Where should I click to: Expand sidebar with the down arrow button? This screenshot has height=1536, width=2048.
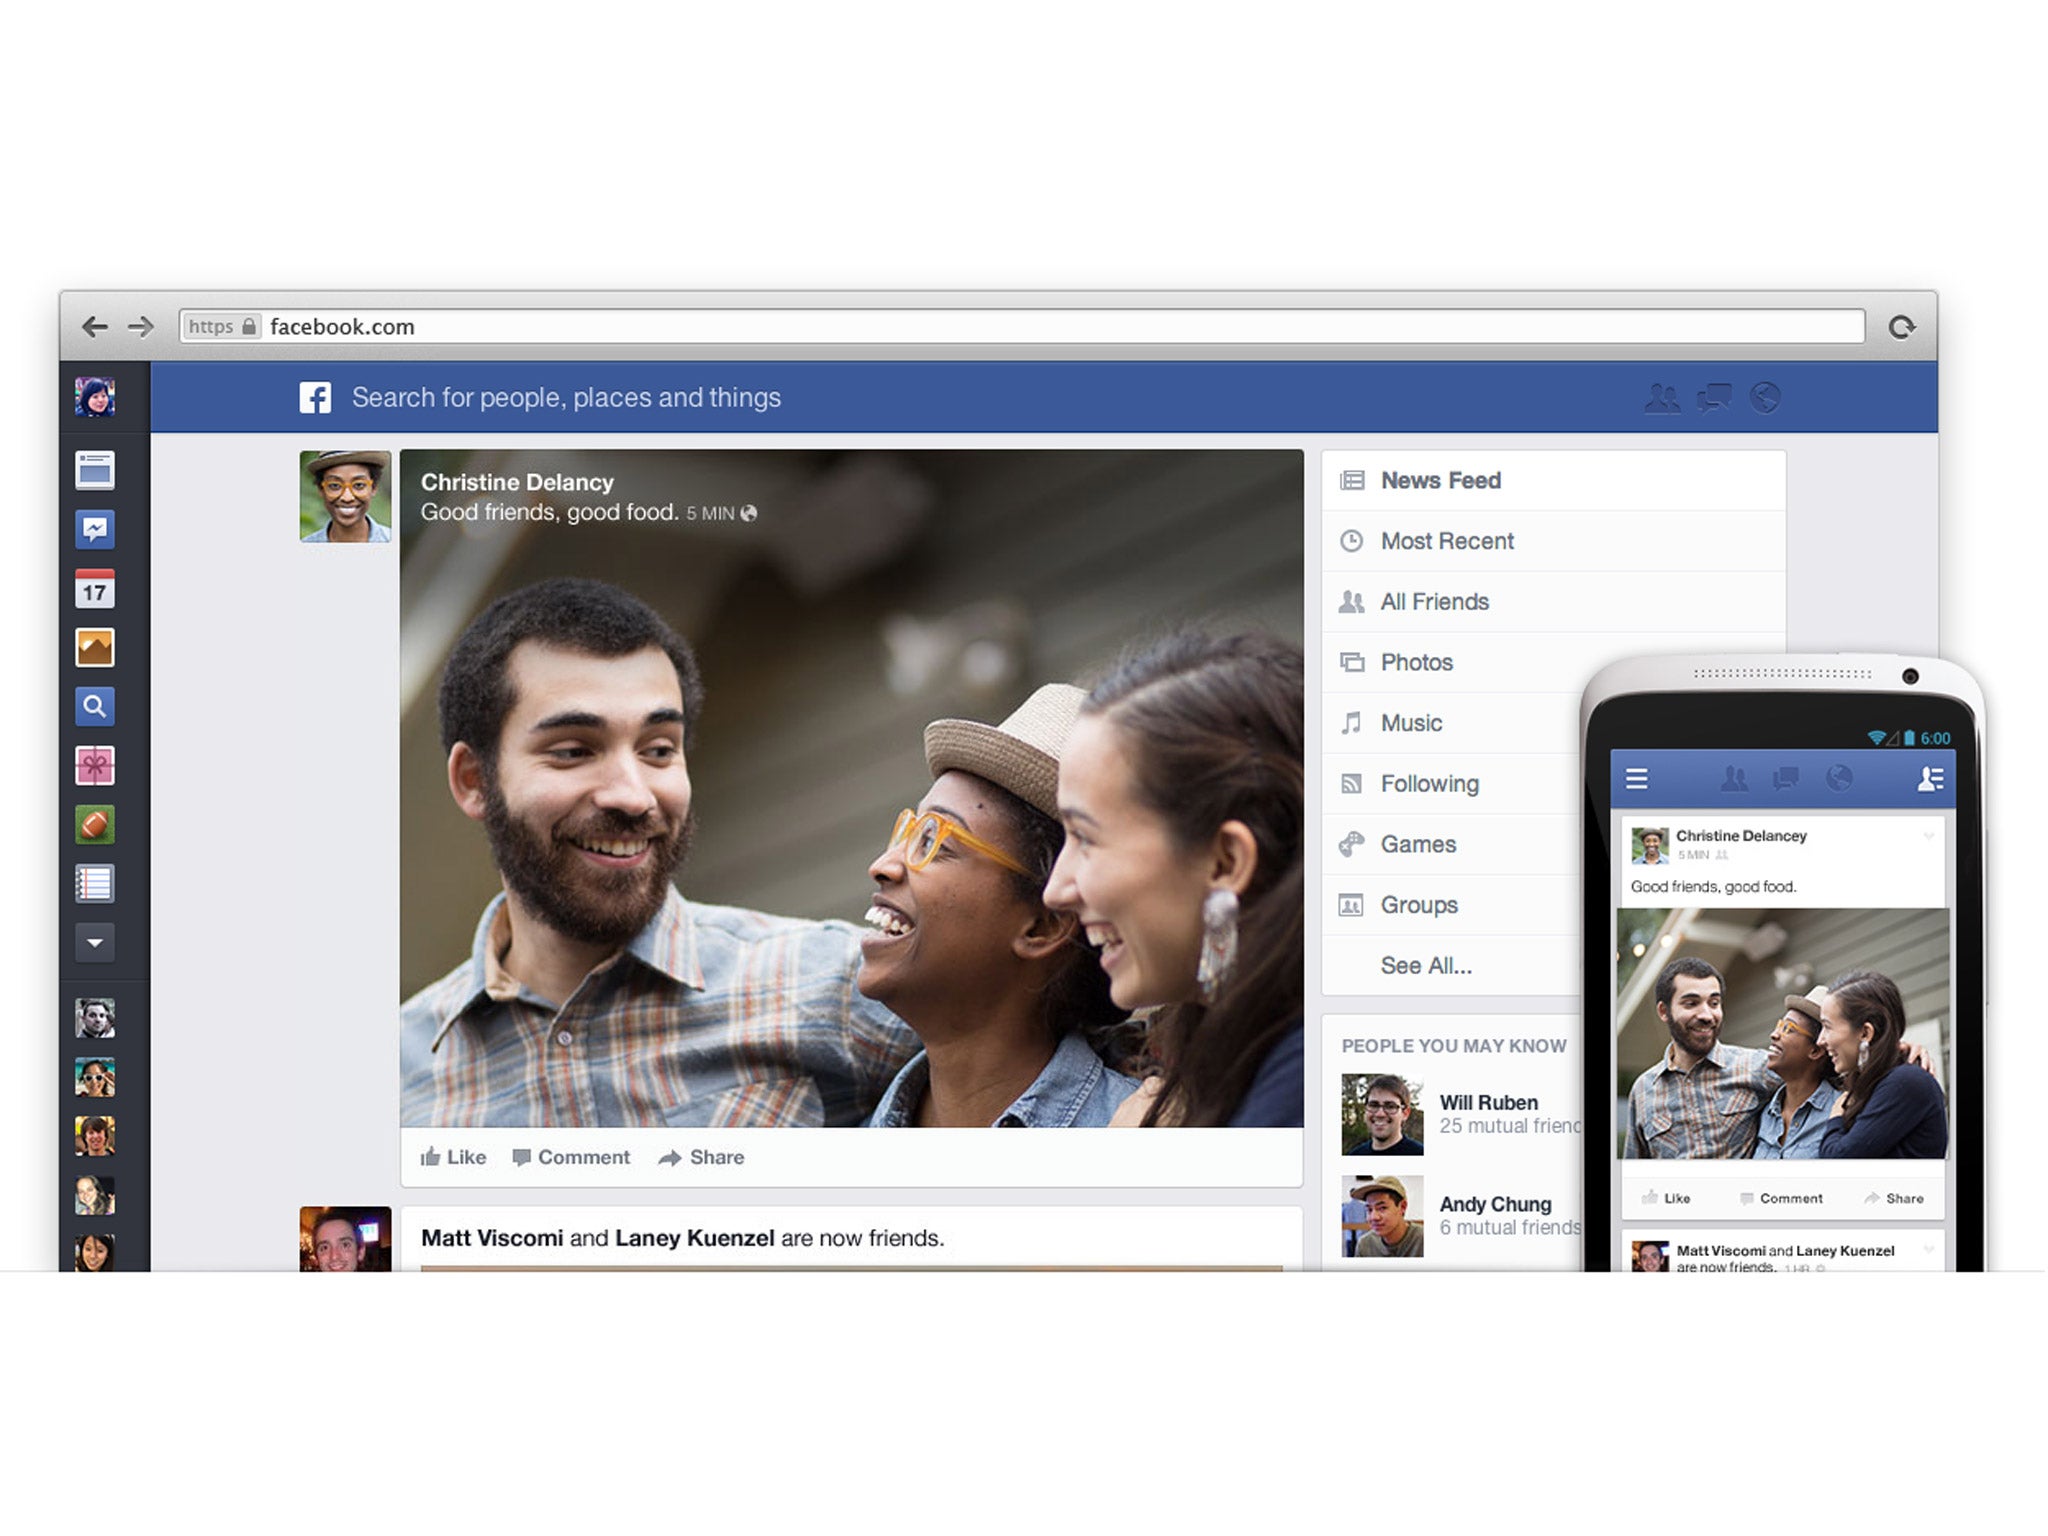pyautogui.click(x=95, y=943)
